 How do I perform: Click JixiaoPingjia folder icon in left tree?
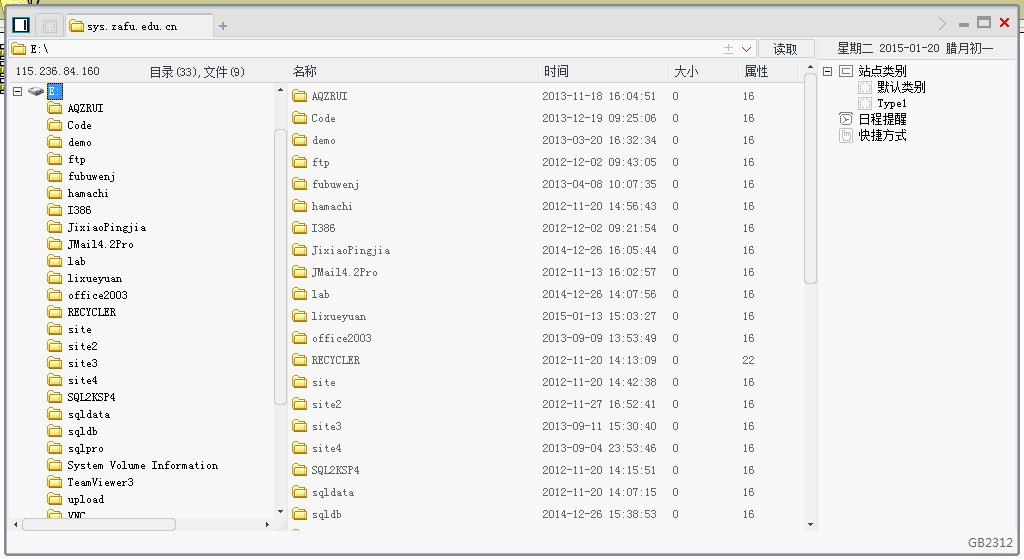[55, 226]
